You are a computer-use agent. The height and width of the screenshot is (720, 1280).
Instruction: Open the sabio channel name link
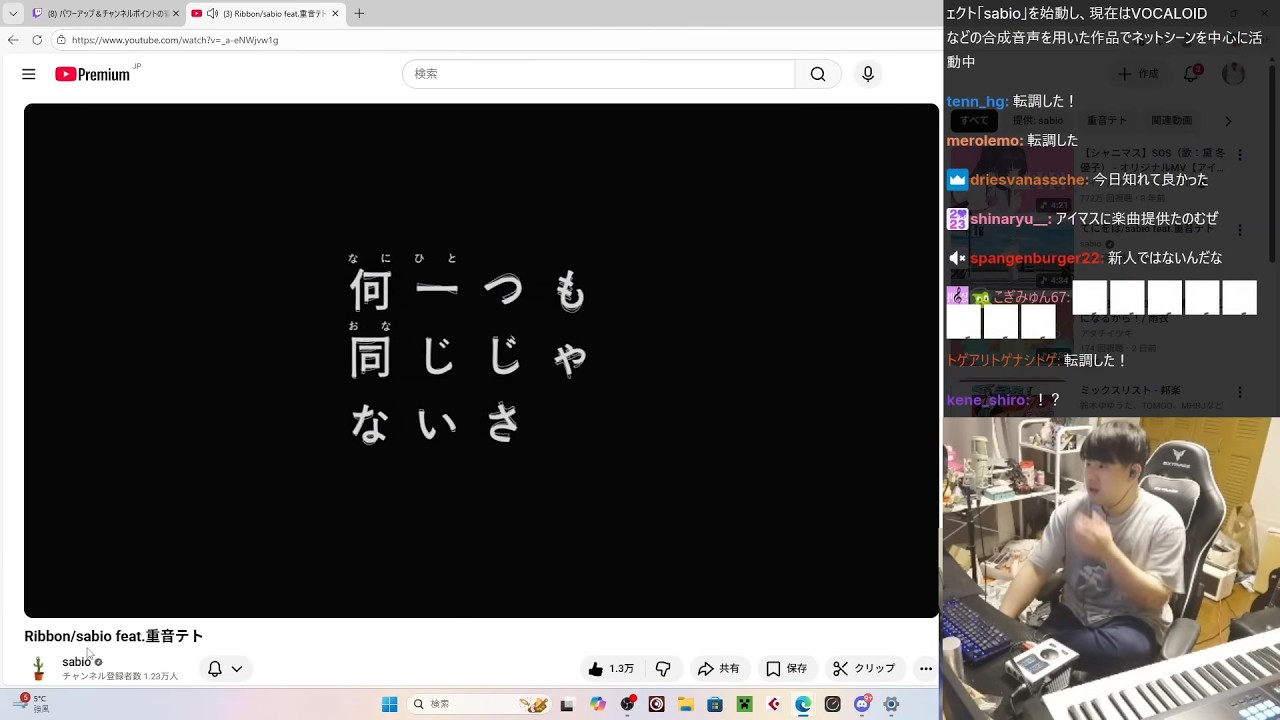[76, 662]
